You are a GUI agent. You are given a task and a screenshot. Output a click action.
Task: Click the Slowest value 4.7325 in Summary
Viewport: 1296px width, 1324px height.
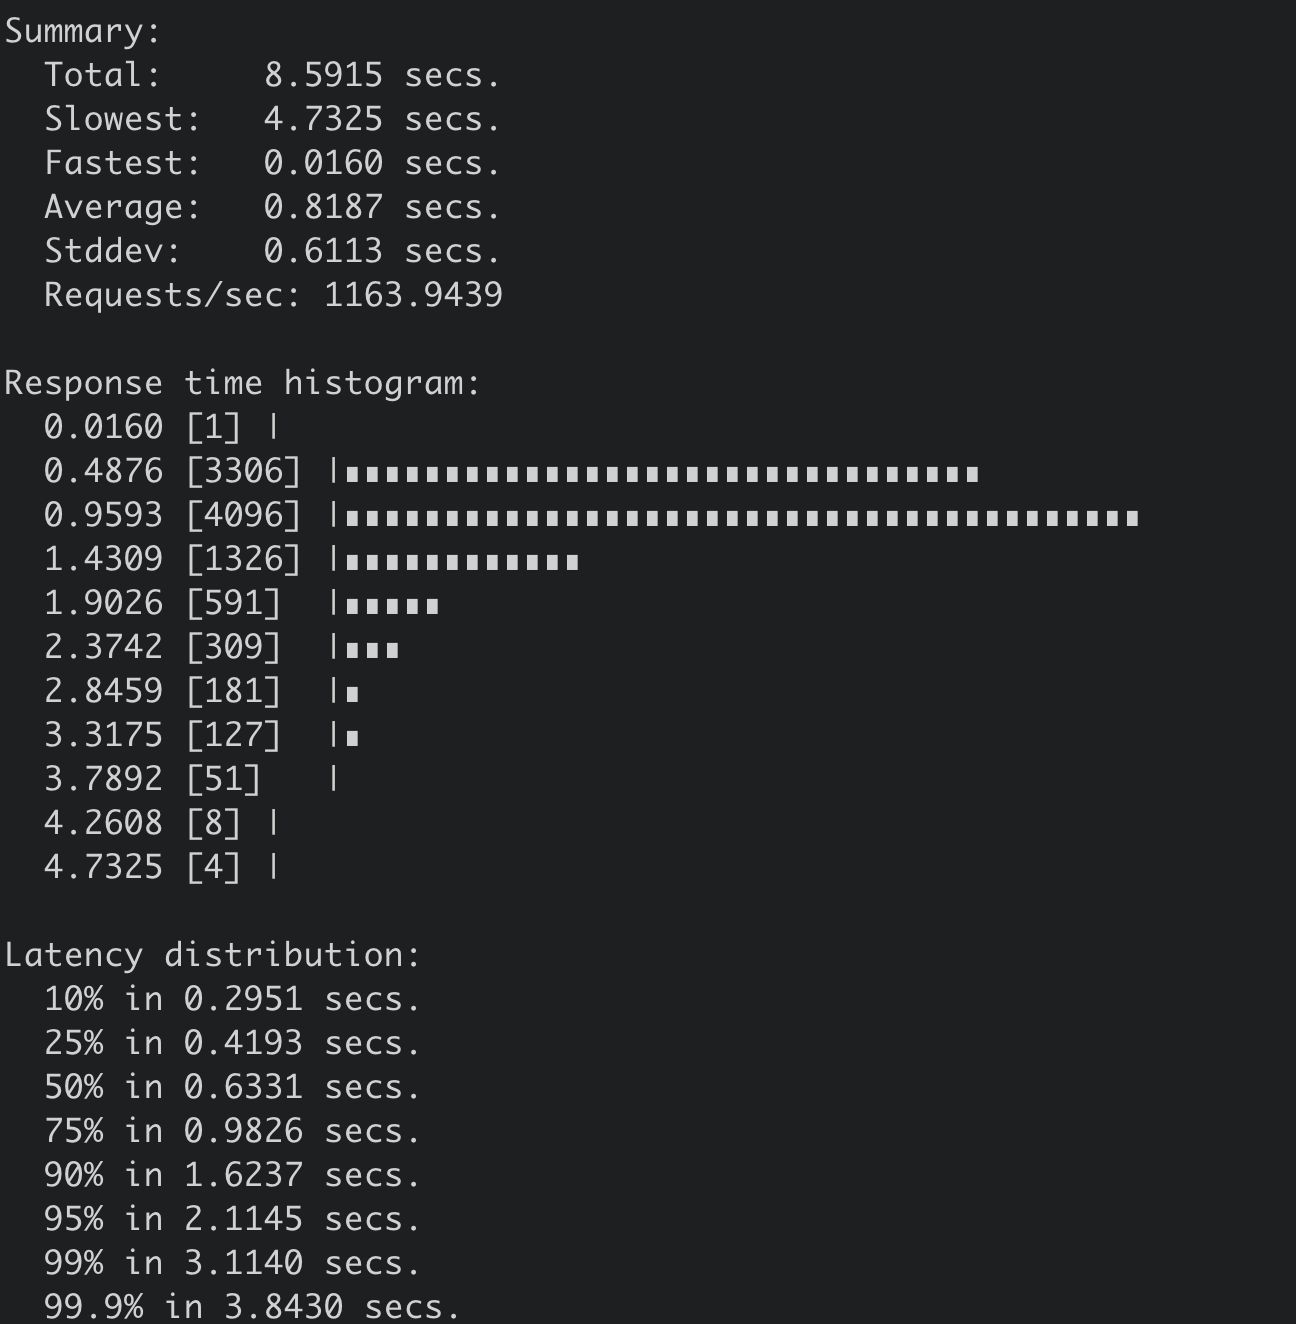(323, 119)
